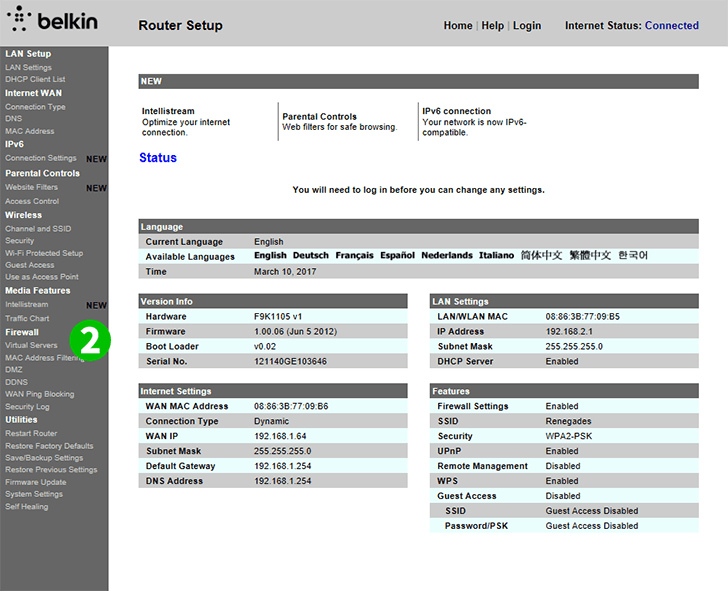The image size is (728, 591).
Task: Open Virtual Servers page
Action: [31, 345]
